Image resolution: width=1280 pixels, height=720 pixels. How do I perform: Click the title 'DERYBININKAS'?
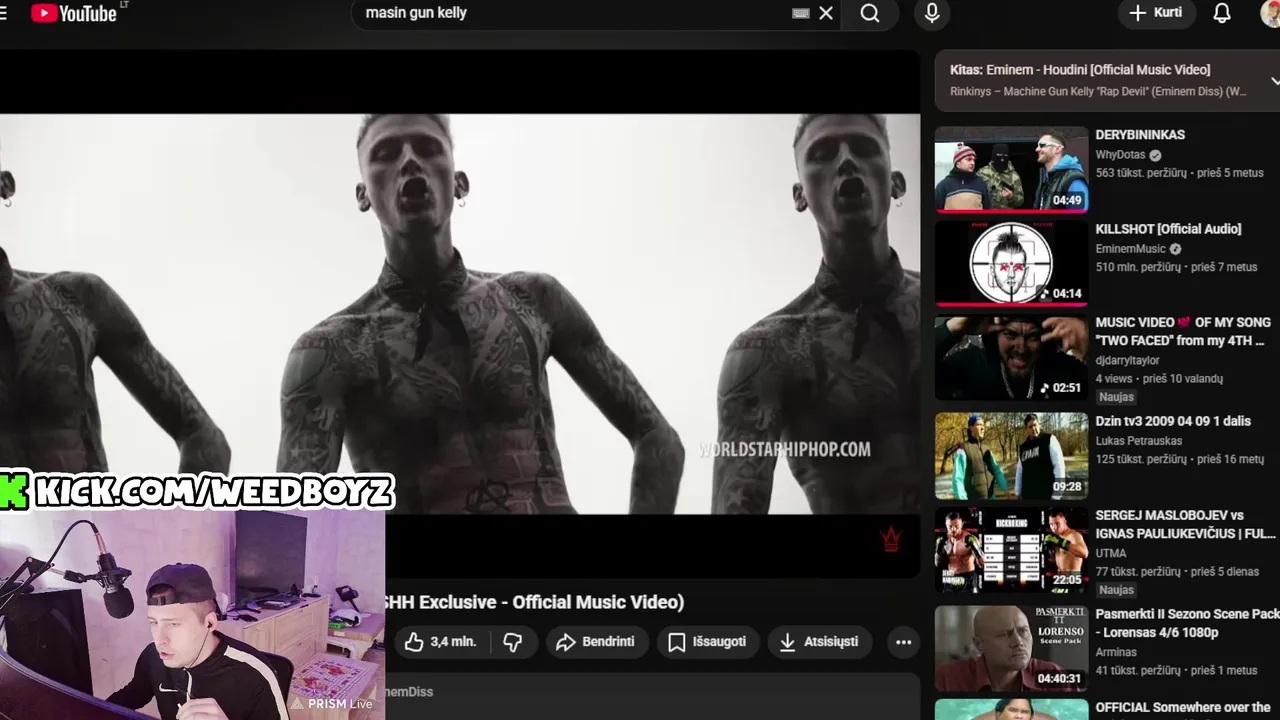[x=1140, y=135]
